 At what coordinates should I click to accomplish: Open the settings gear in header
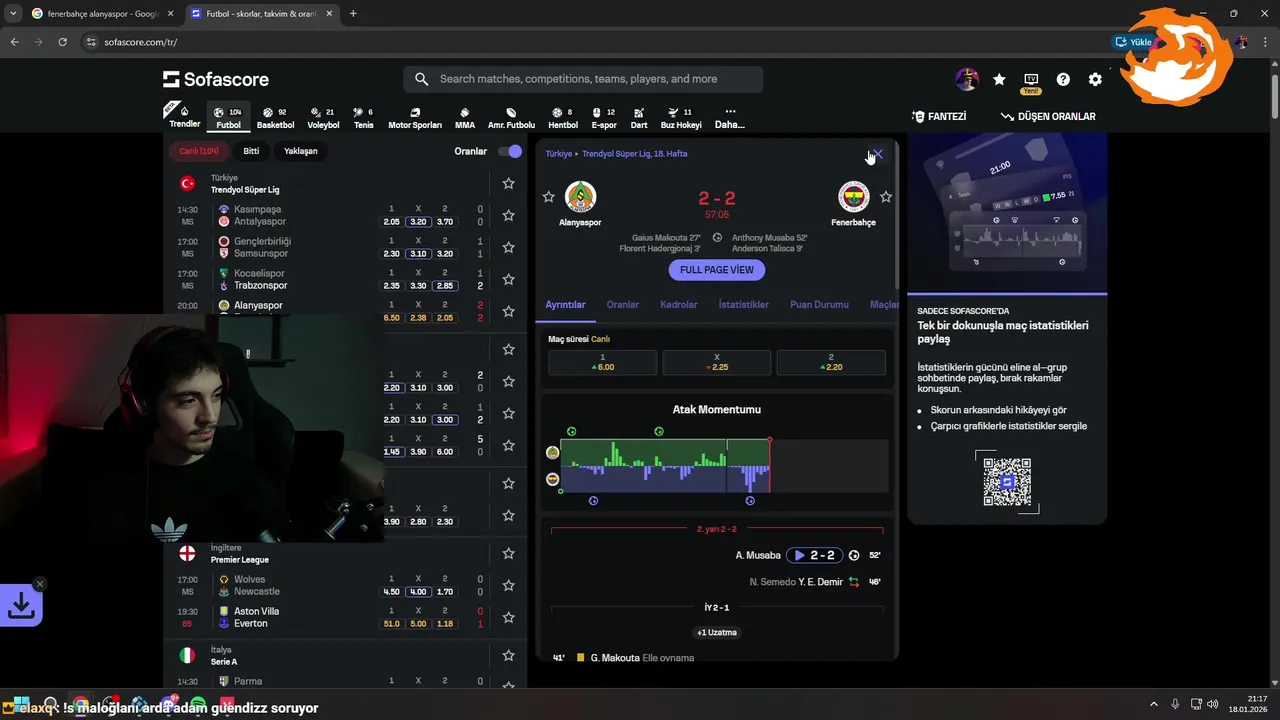tap(1095, 79)
